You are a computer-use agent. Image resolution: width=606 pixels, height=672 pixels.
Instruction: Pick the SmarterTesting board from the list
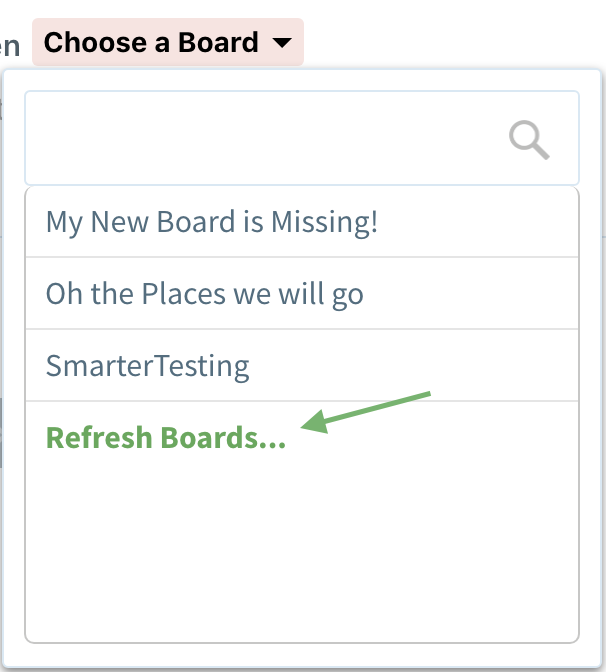[x=148, y=365]
